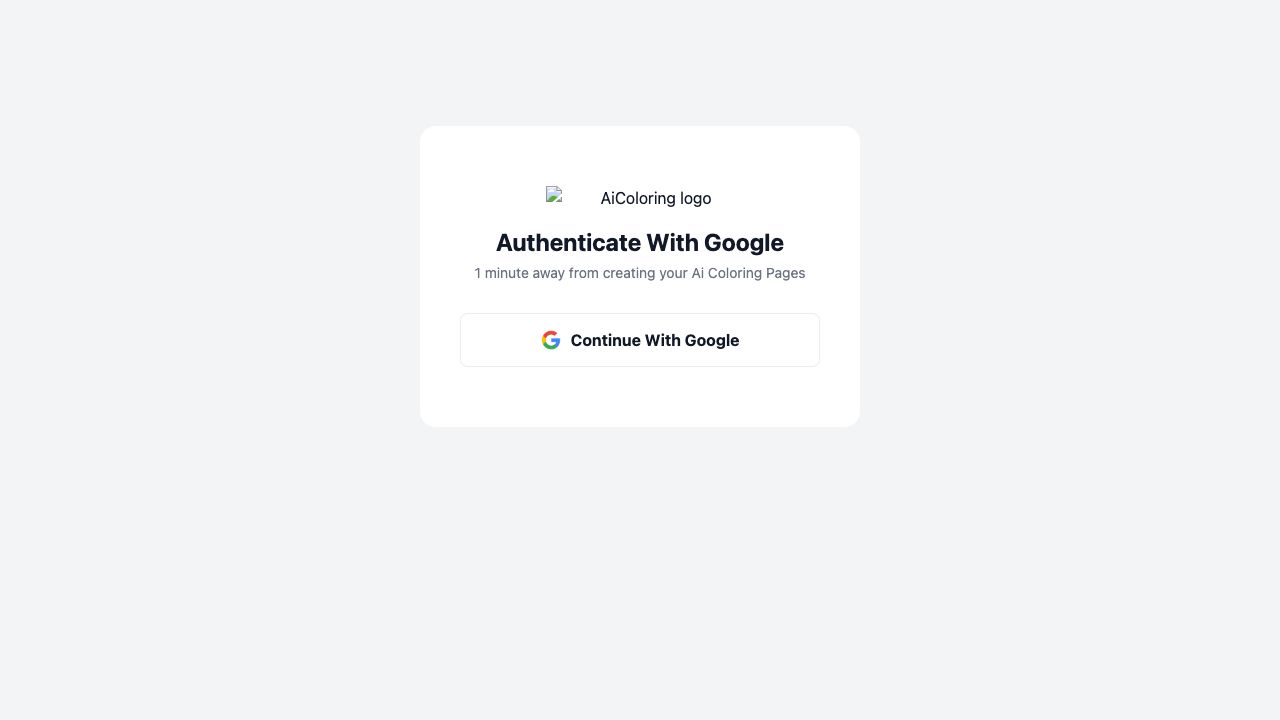Click the gray page background below the card
Viewport: 1280px width, 720px height.
pos(640,570)
